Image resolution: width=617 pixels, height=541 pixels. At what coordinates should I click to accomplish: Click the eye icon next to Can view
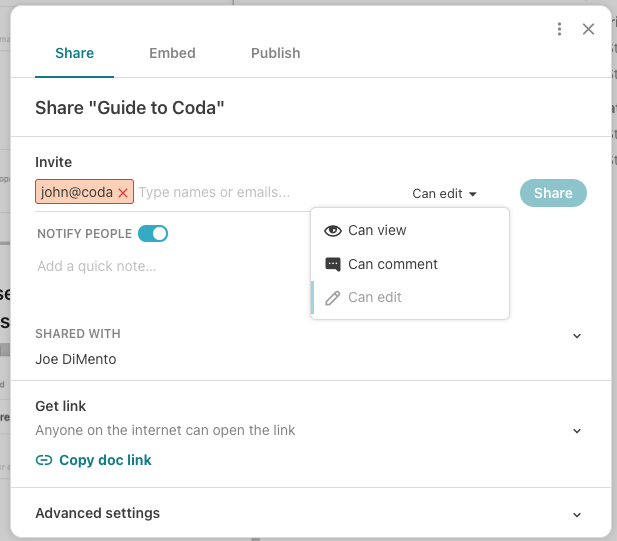(333, 231)
